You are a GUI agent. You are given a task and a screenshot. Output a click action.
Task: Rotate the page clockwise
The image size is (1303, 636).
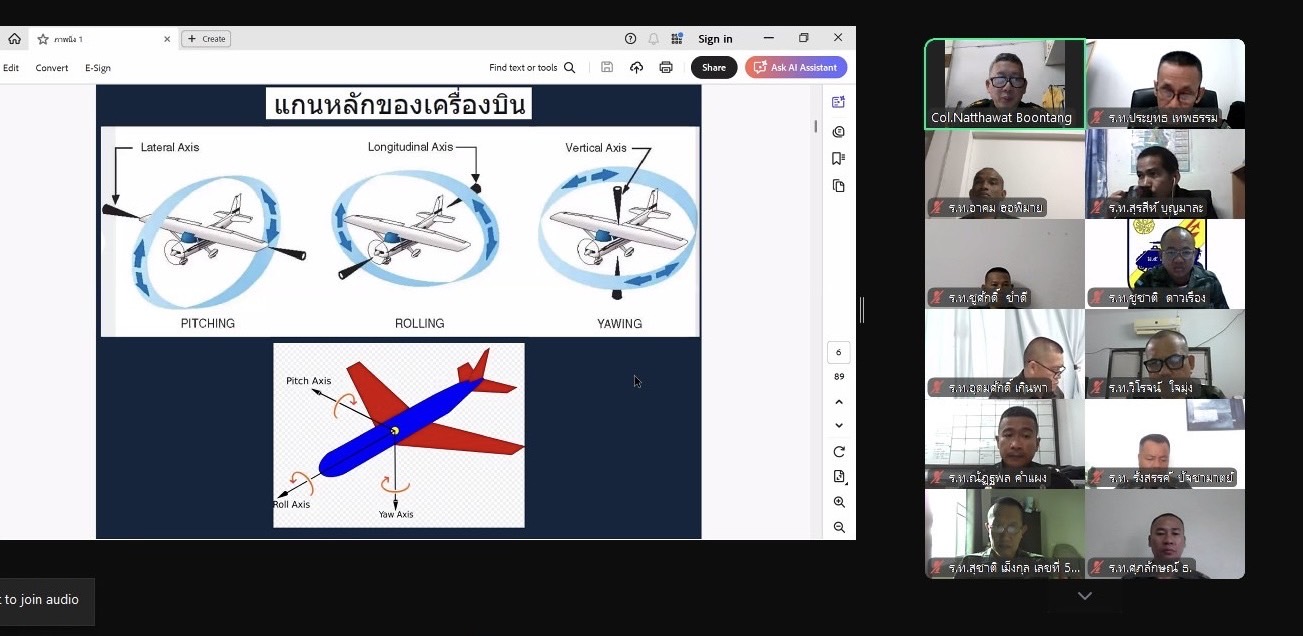click(839, 452)
